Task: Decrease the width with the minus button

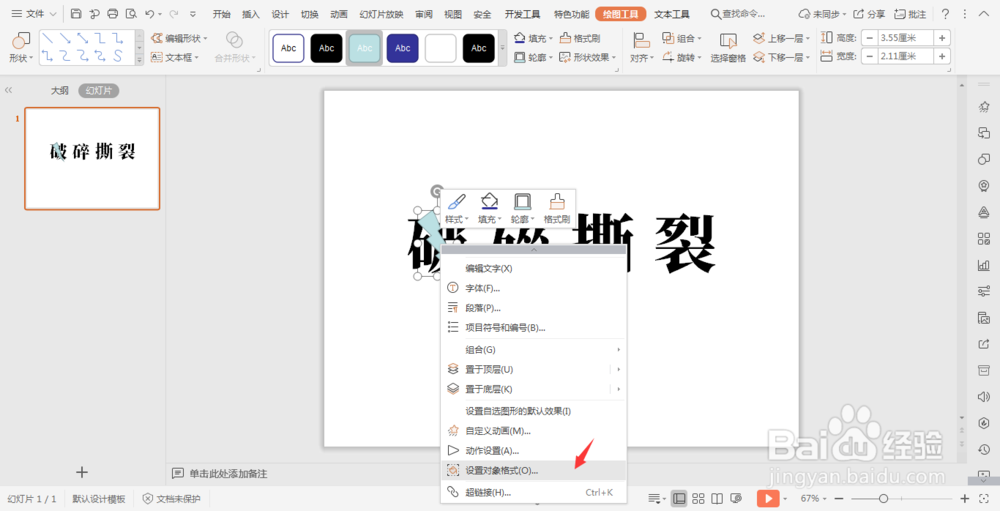Action: (869, 57)
